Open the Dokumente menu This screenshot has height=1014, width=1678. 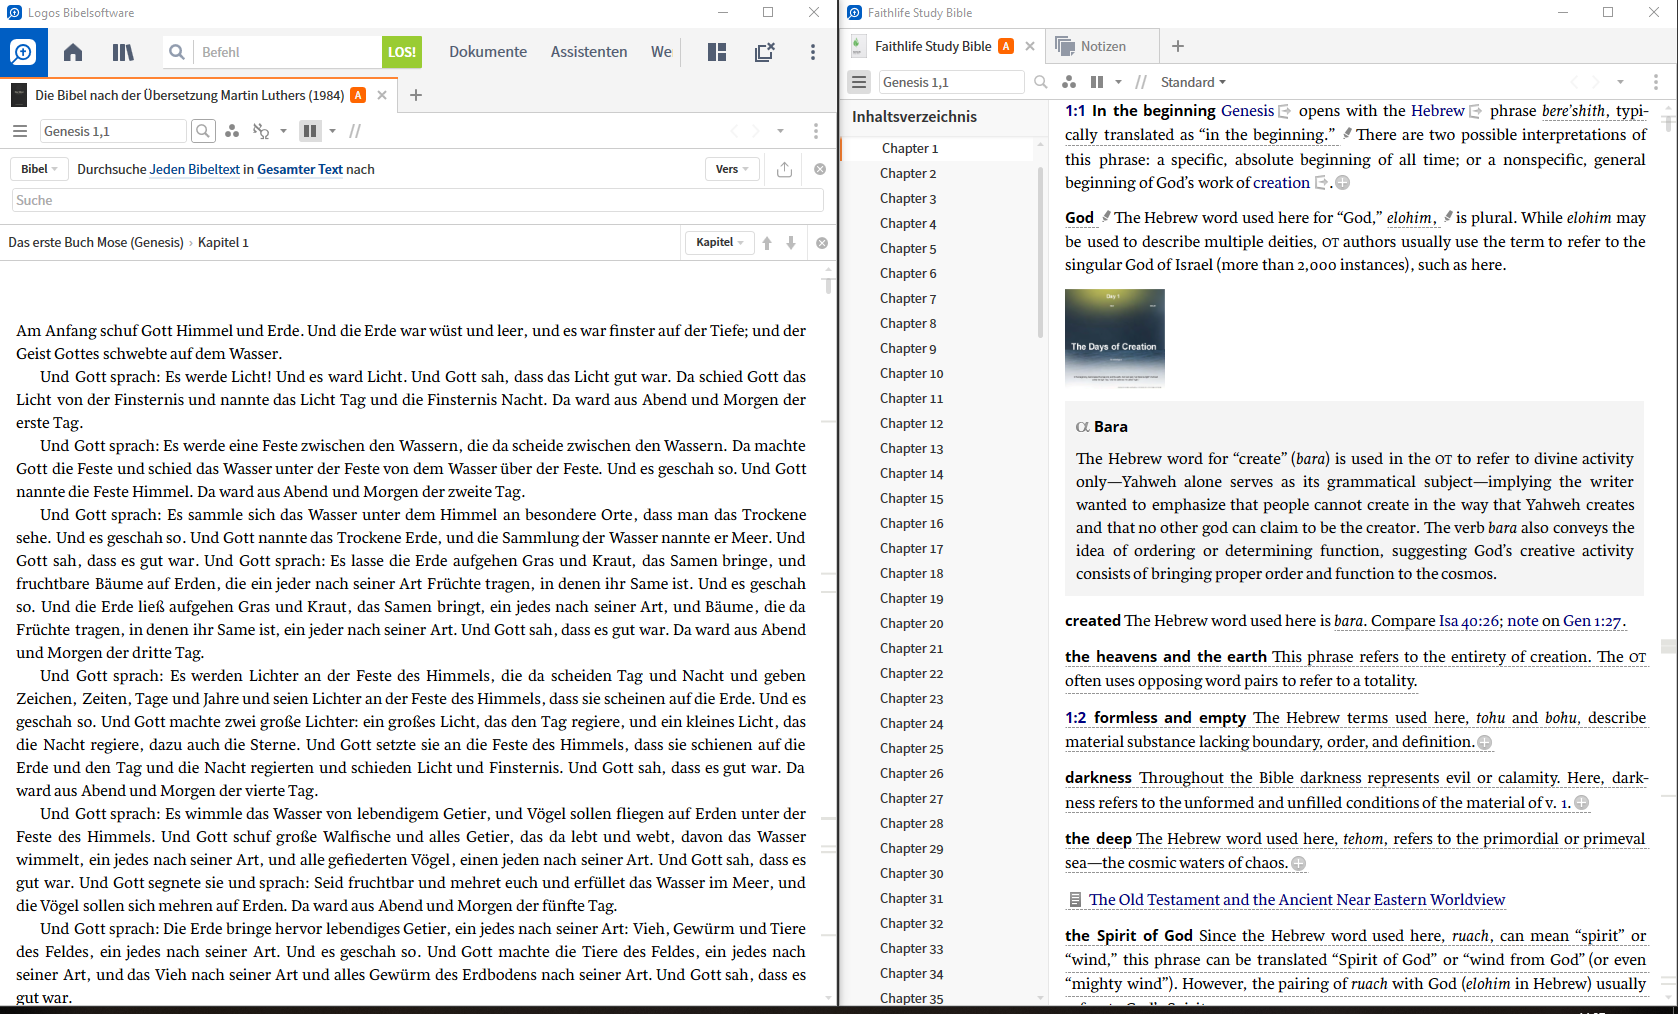(x=488, y=52)
